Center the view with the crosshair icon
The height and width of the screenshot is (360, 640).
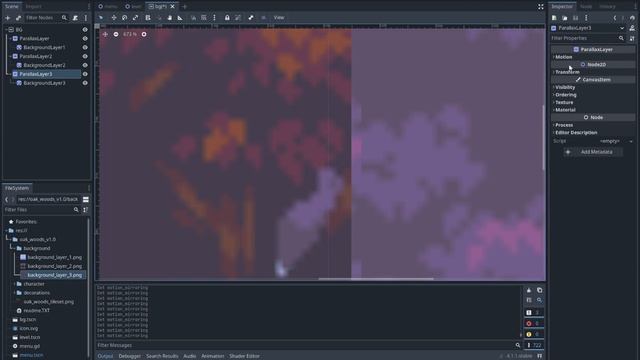coord(105,34)
